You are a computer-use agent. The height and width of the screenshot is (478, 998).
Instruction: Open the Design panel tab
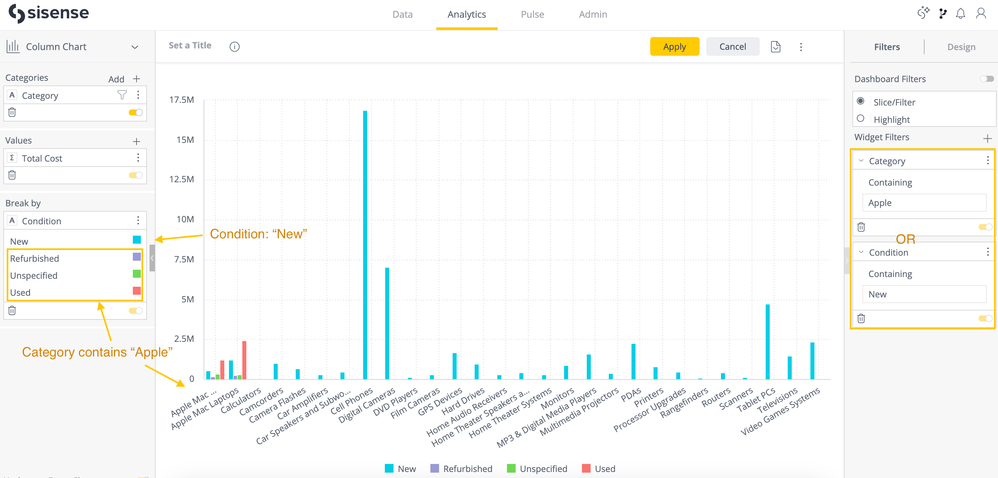pos(961,47)
